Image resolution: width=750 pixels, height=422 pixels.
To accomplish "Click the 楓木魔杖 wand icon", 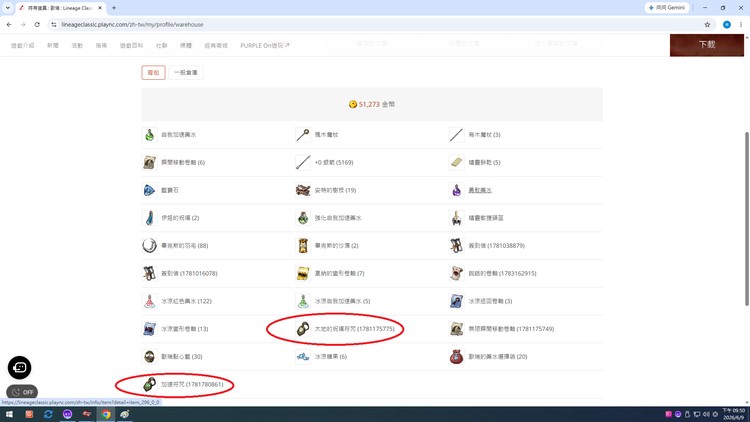I will [303, 135].
